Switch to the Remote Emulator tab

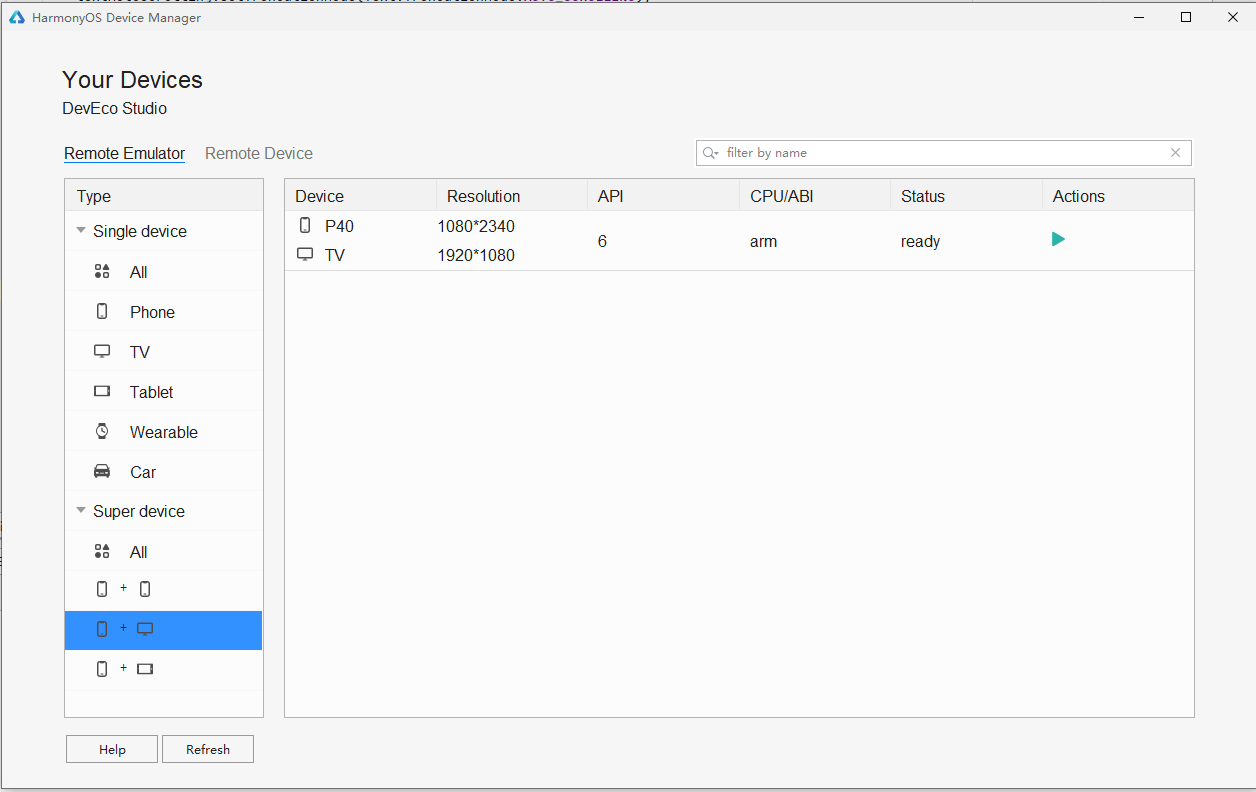[124, 153]
